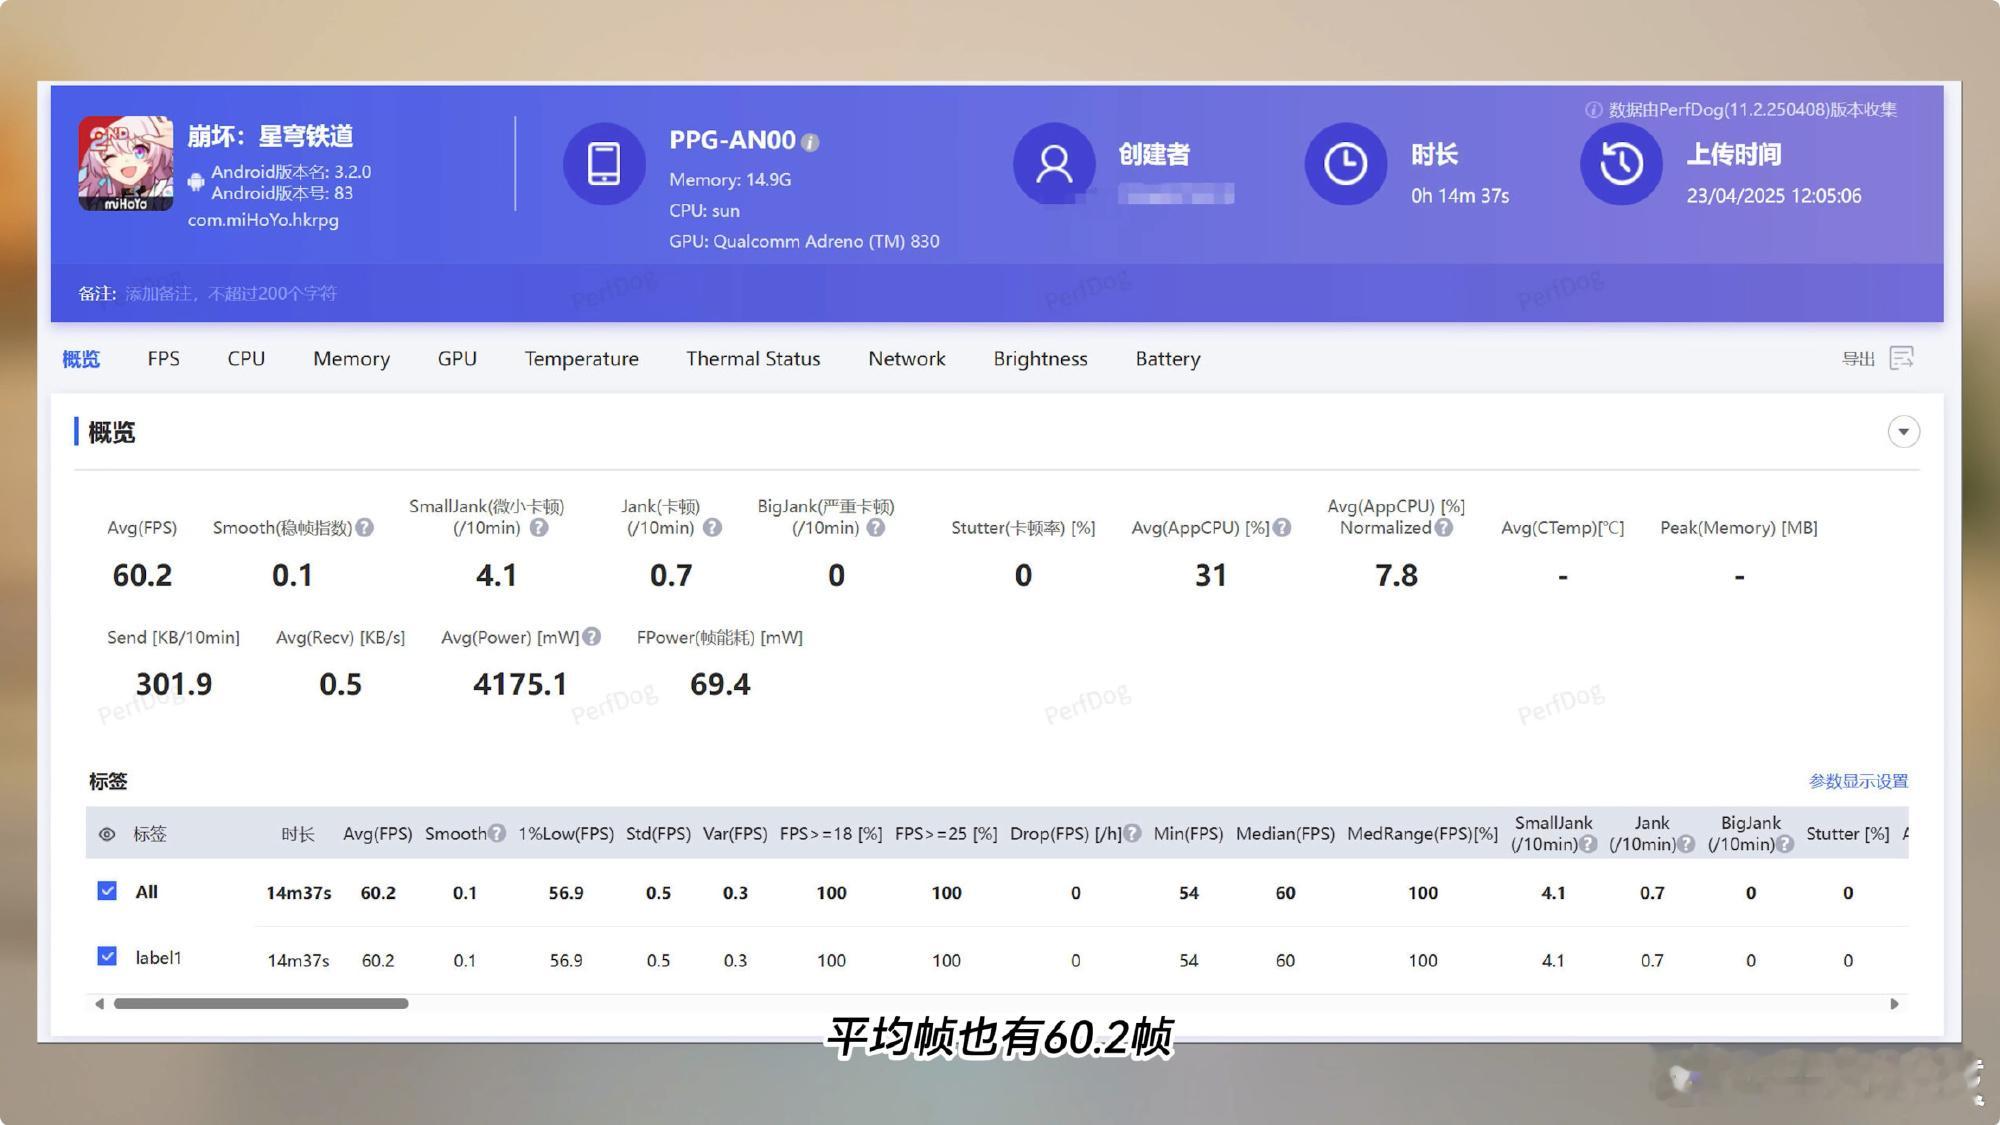2000x1125 pixels.
Task: Switch to the CPU tab
Action: click(x=246, y=359)
